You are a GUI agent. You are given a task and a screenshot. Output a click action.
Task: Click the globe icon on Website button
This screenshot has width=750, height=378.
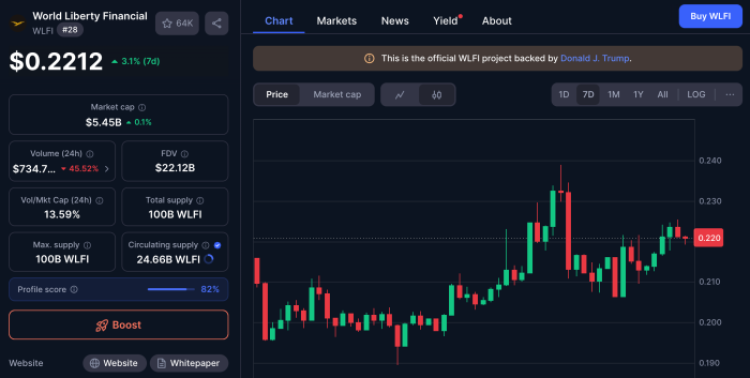[x=95, y=363]
